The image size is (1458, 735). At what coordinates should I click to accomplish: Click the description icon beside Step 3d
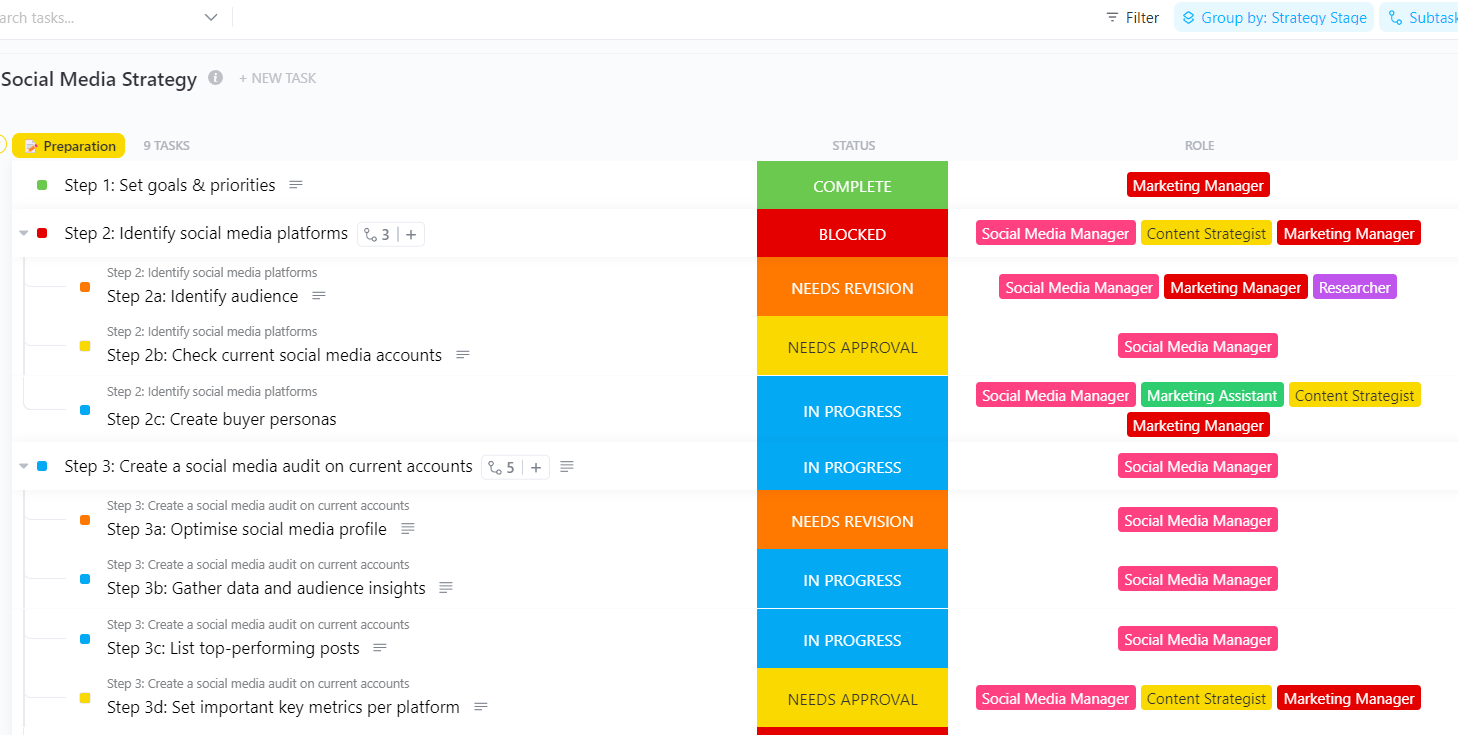click(x=481, y=707)
